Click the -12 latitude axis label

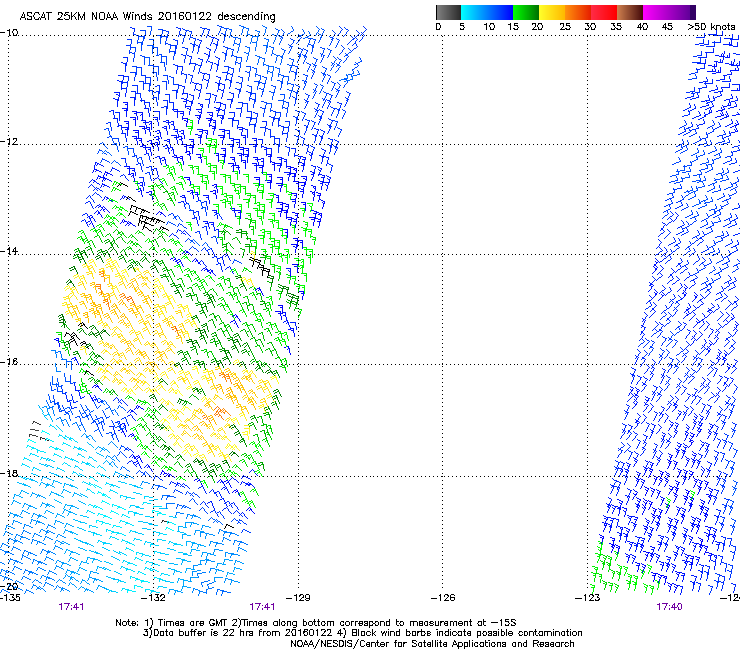point(9,142)
